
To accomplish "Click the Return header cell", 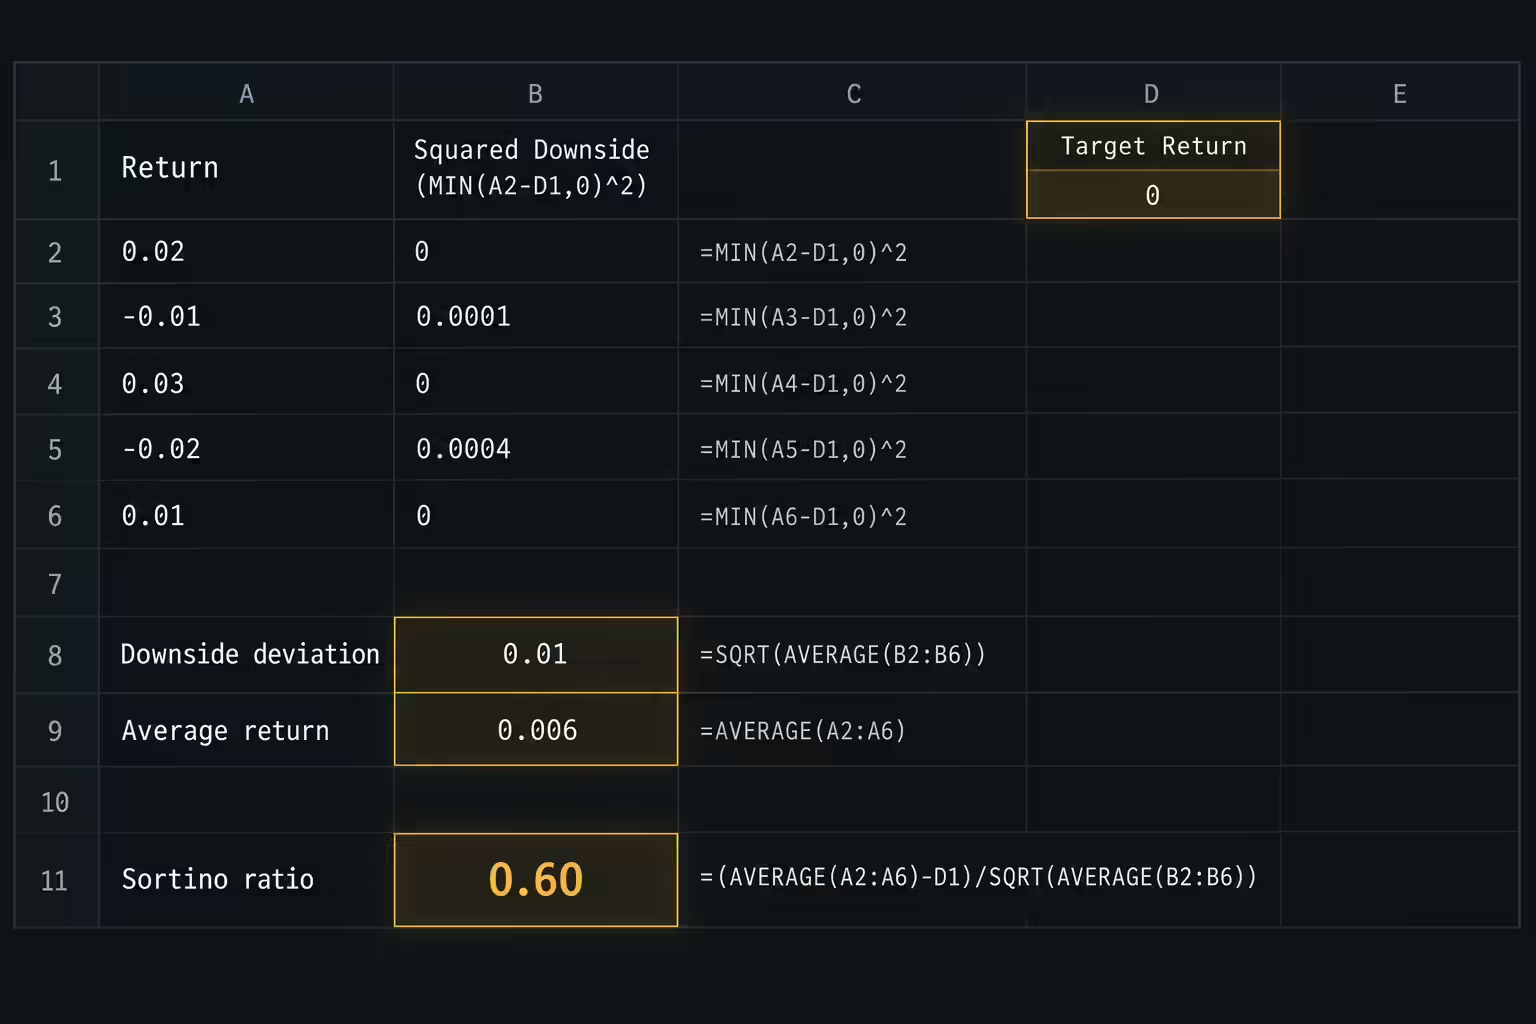I will pos(246,170).
